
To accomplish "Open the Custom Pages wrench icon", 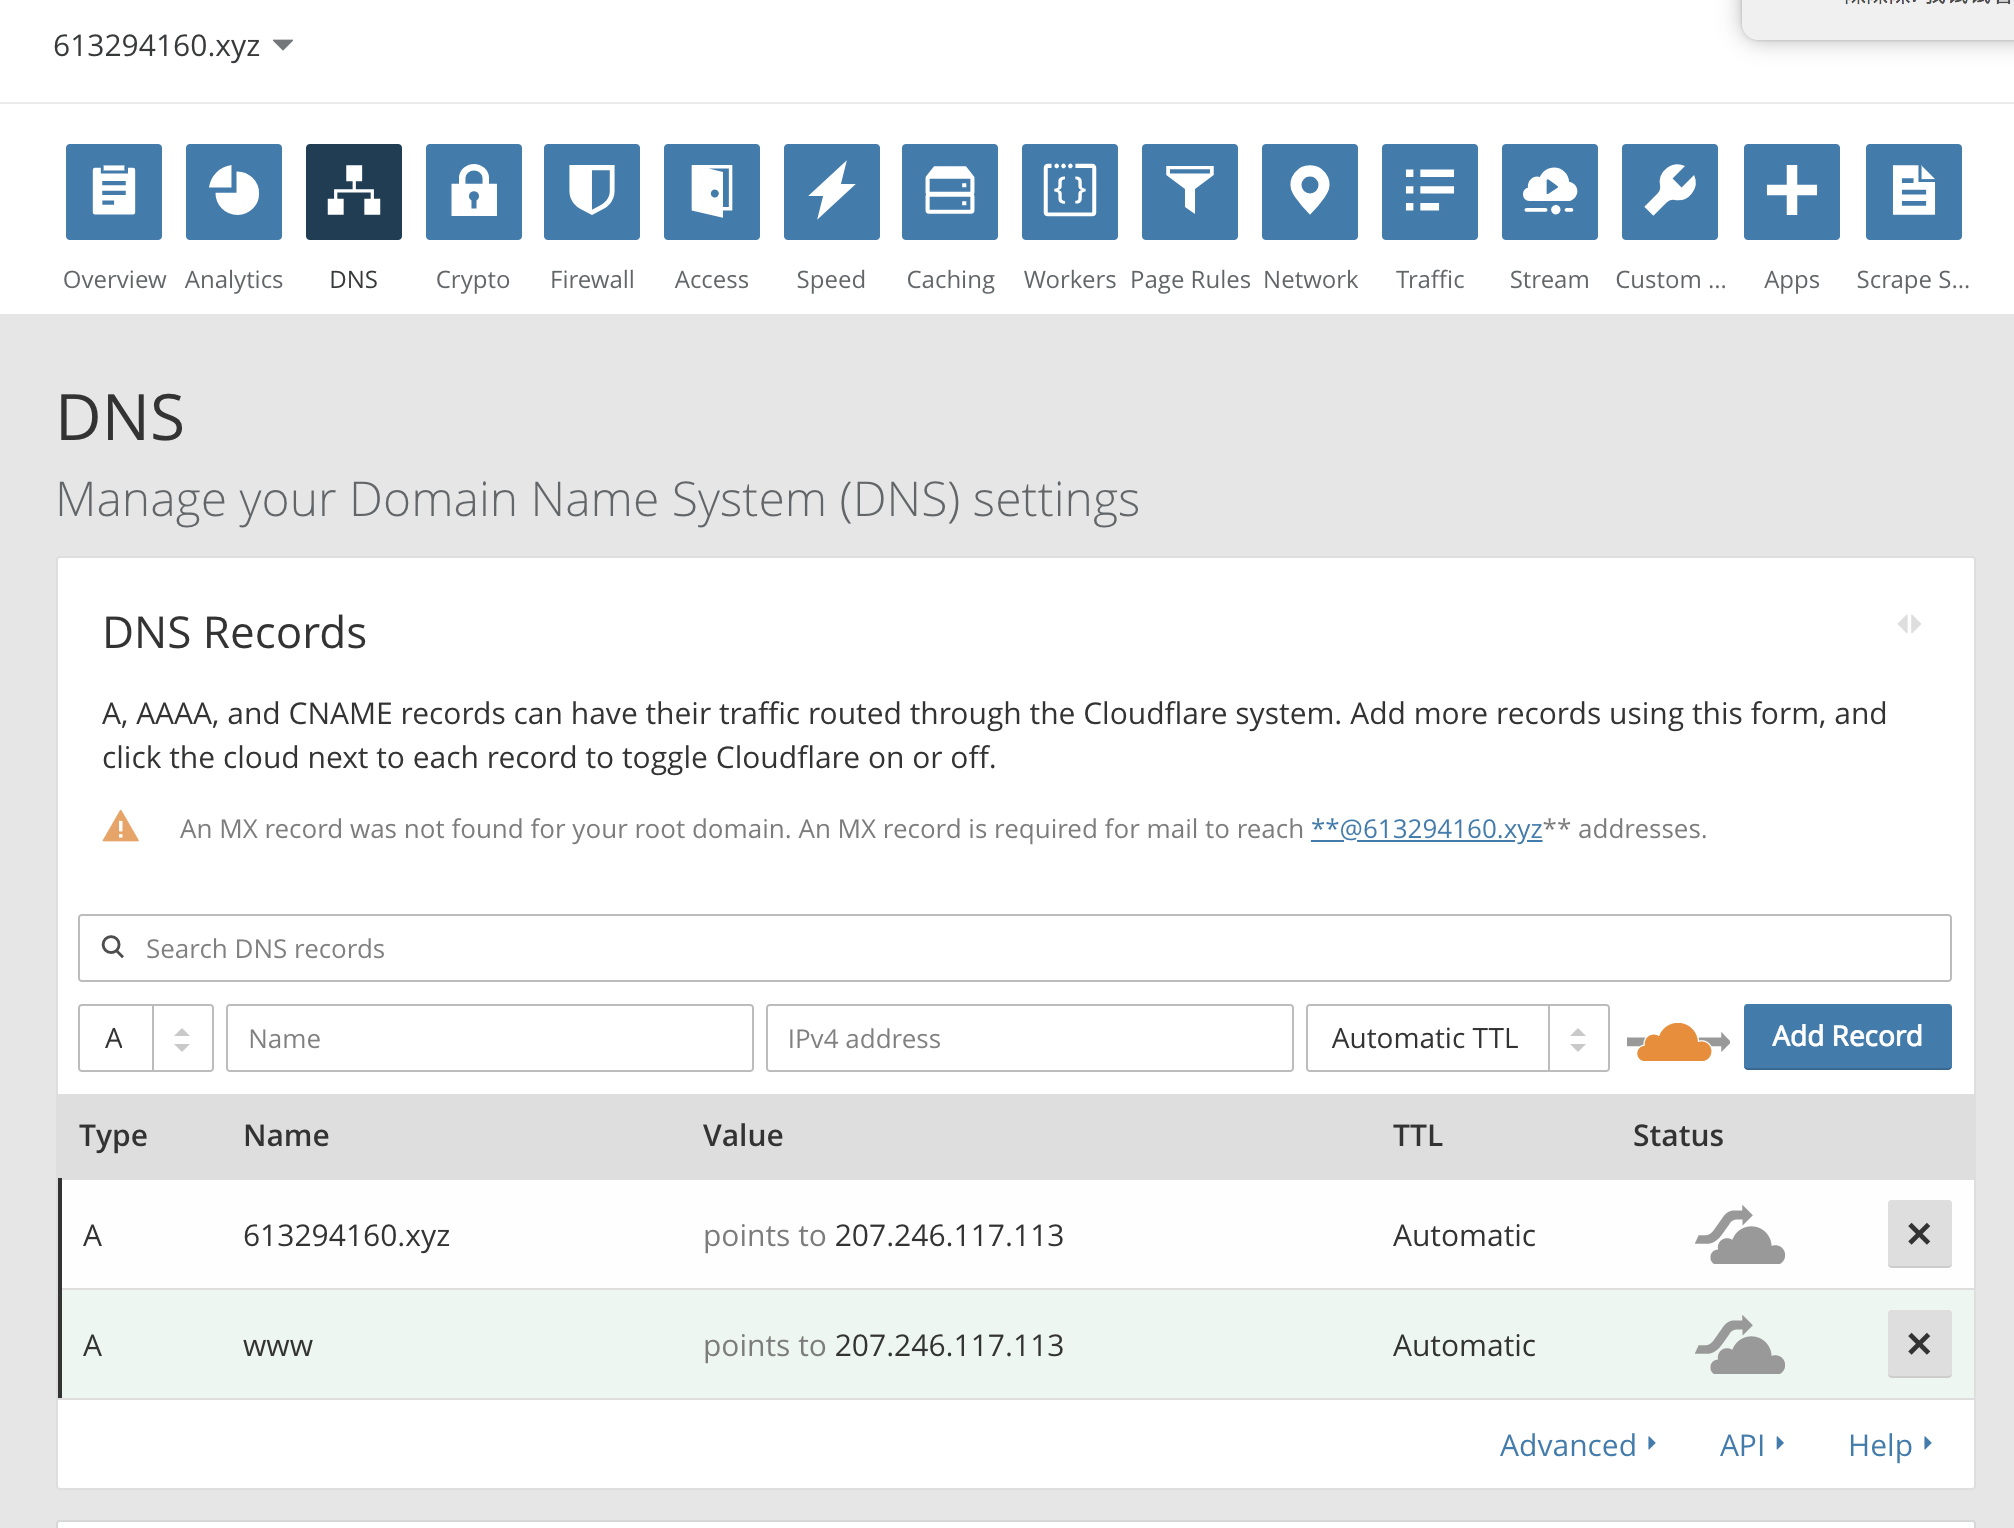I will [1670, 192].
